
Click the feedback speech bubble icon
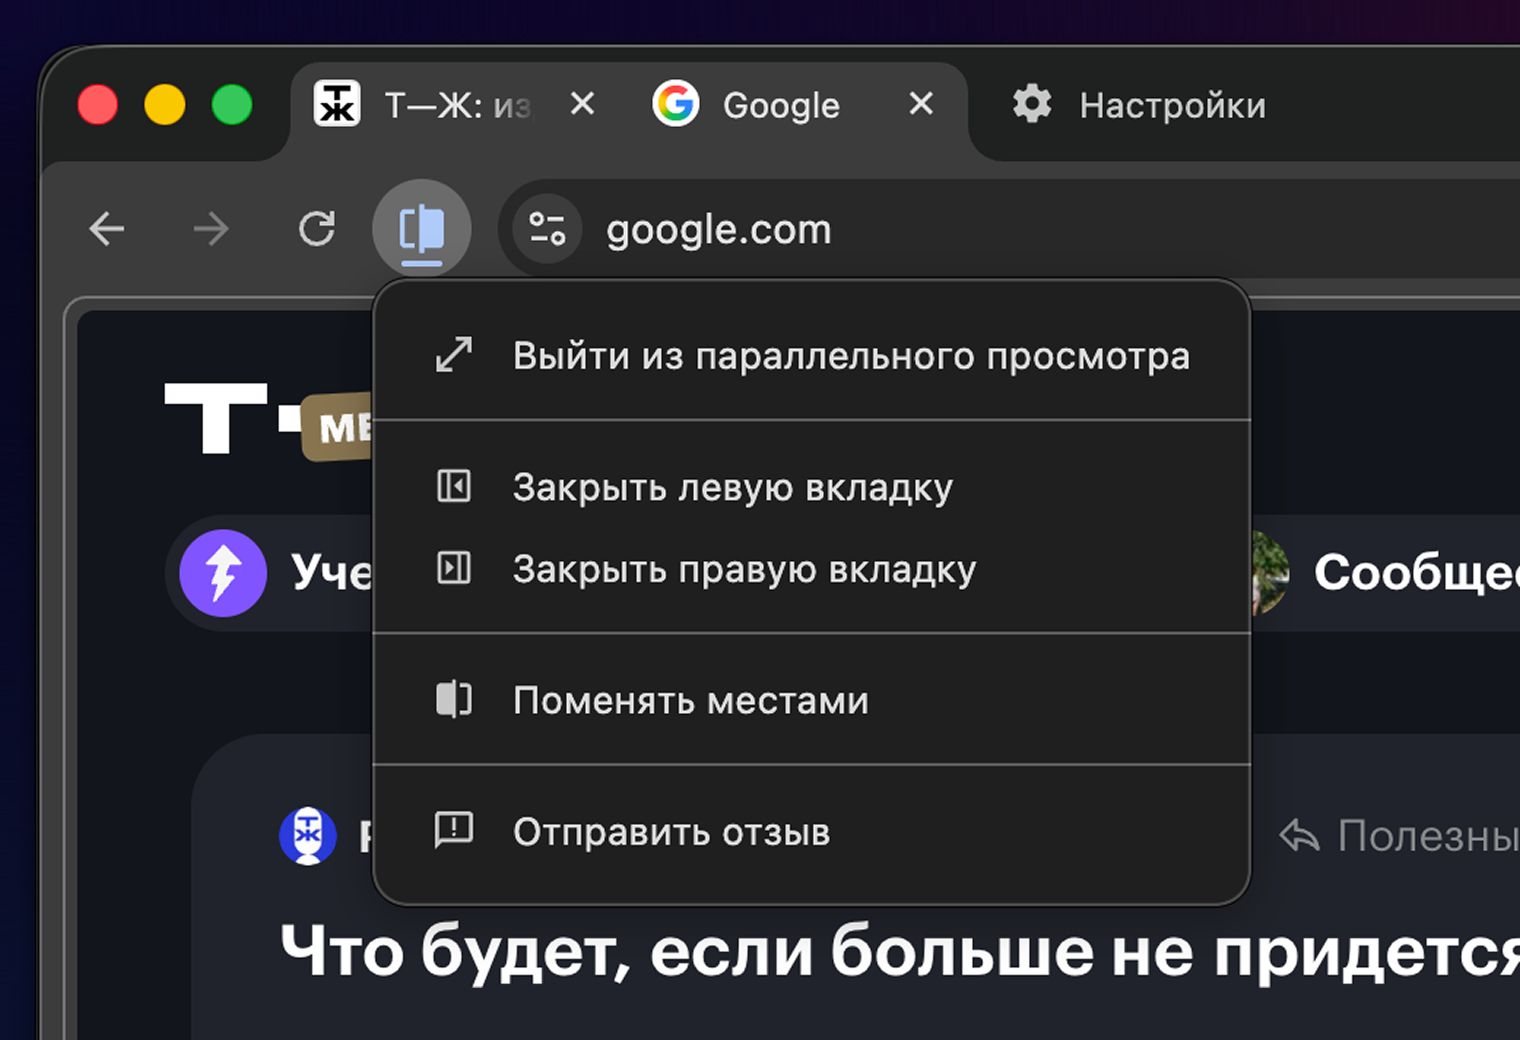coord(454,831)
